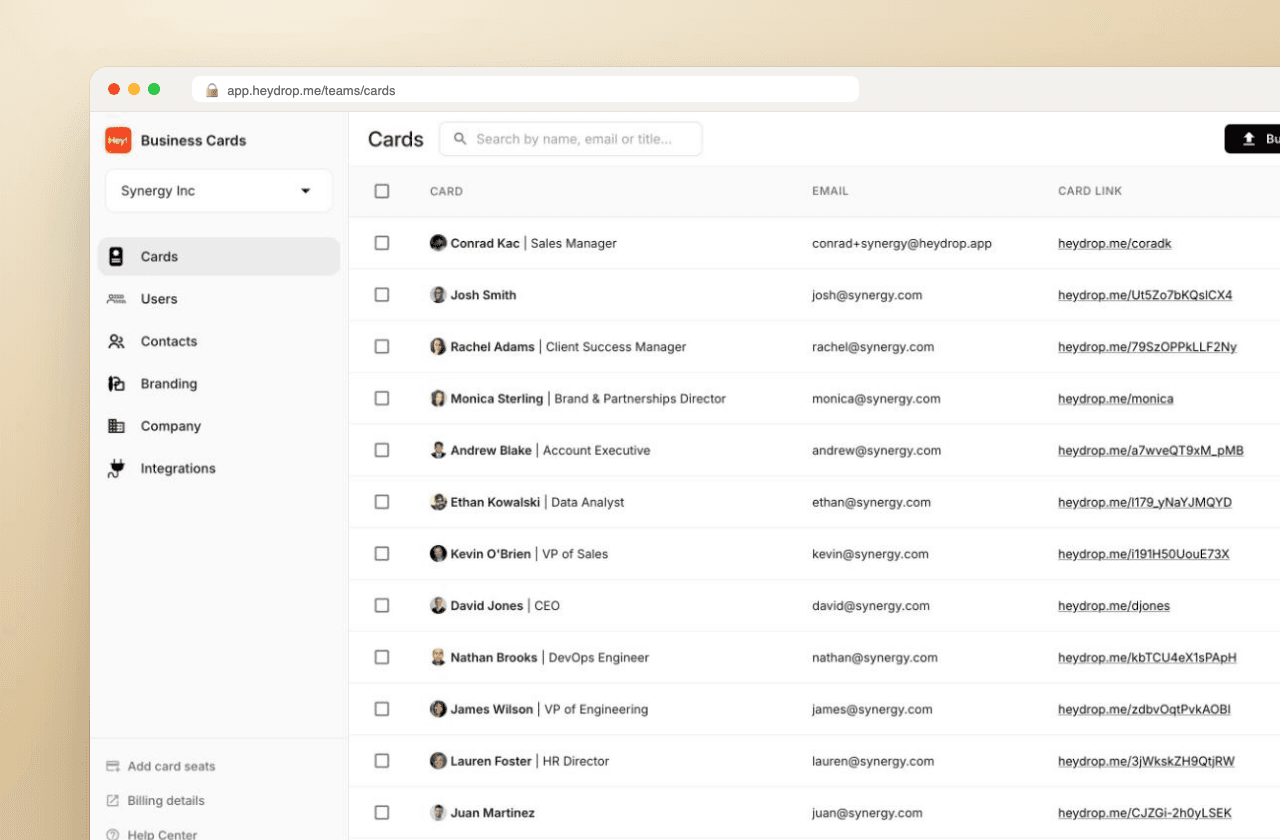Click Rachel Adams's avatar
1280x840 pixels.
pos(438,347)
